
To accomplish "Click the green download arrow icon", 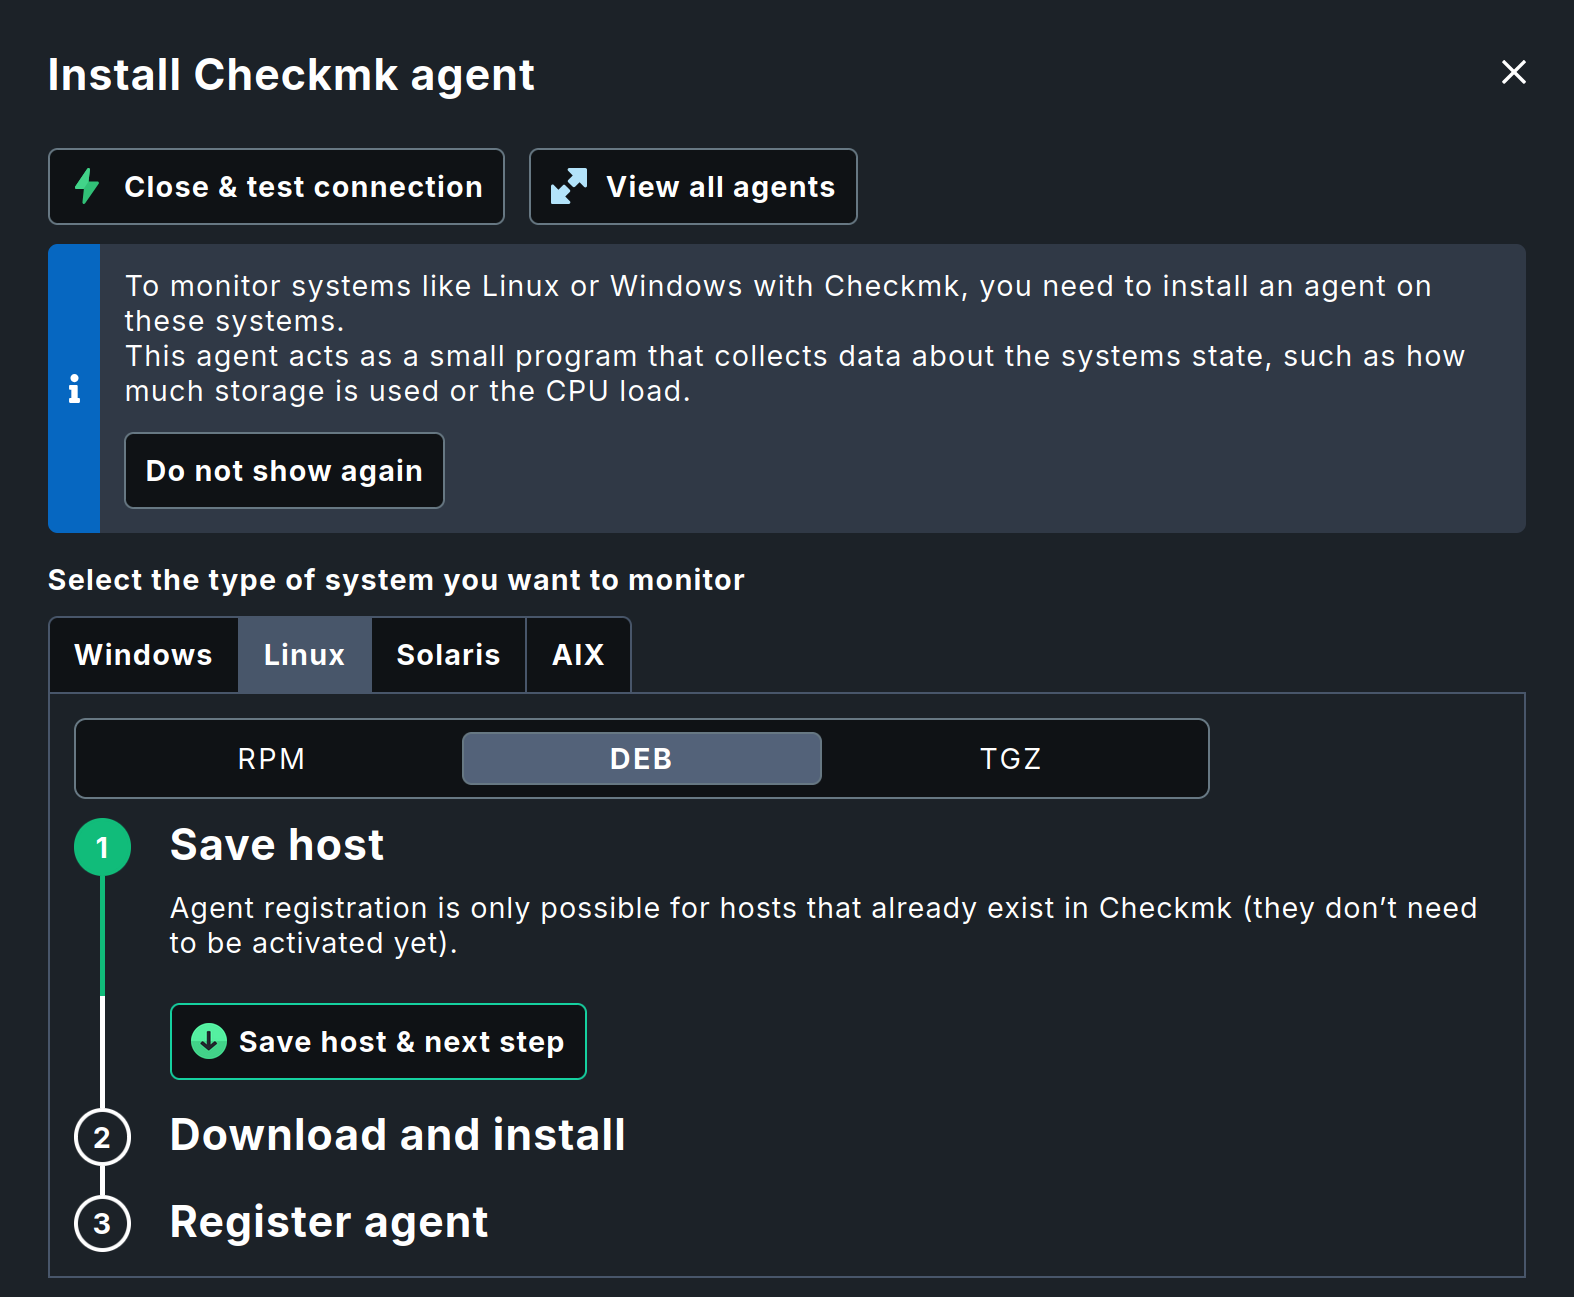I will coord(209,1041).
